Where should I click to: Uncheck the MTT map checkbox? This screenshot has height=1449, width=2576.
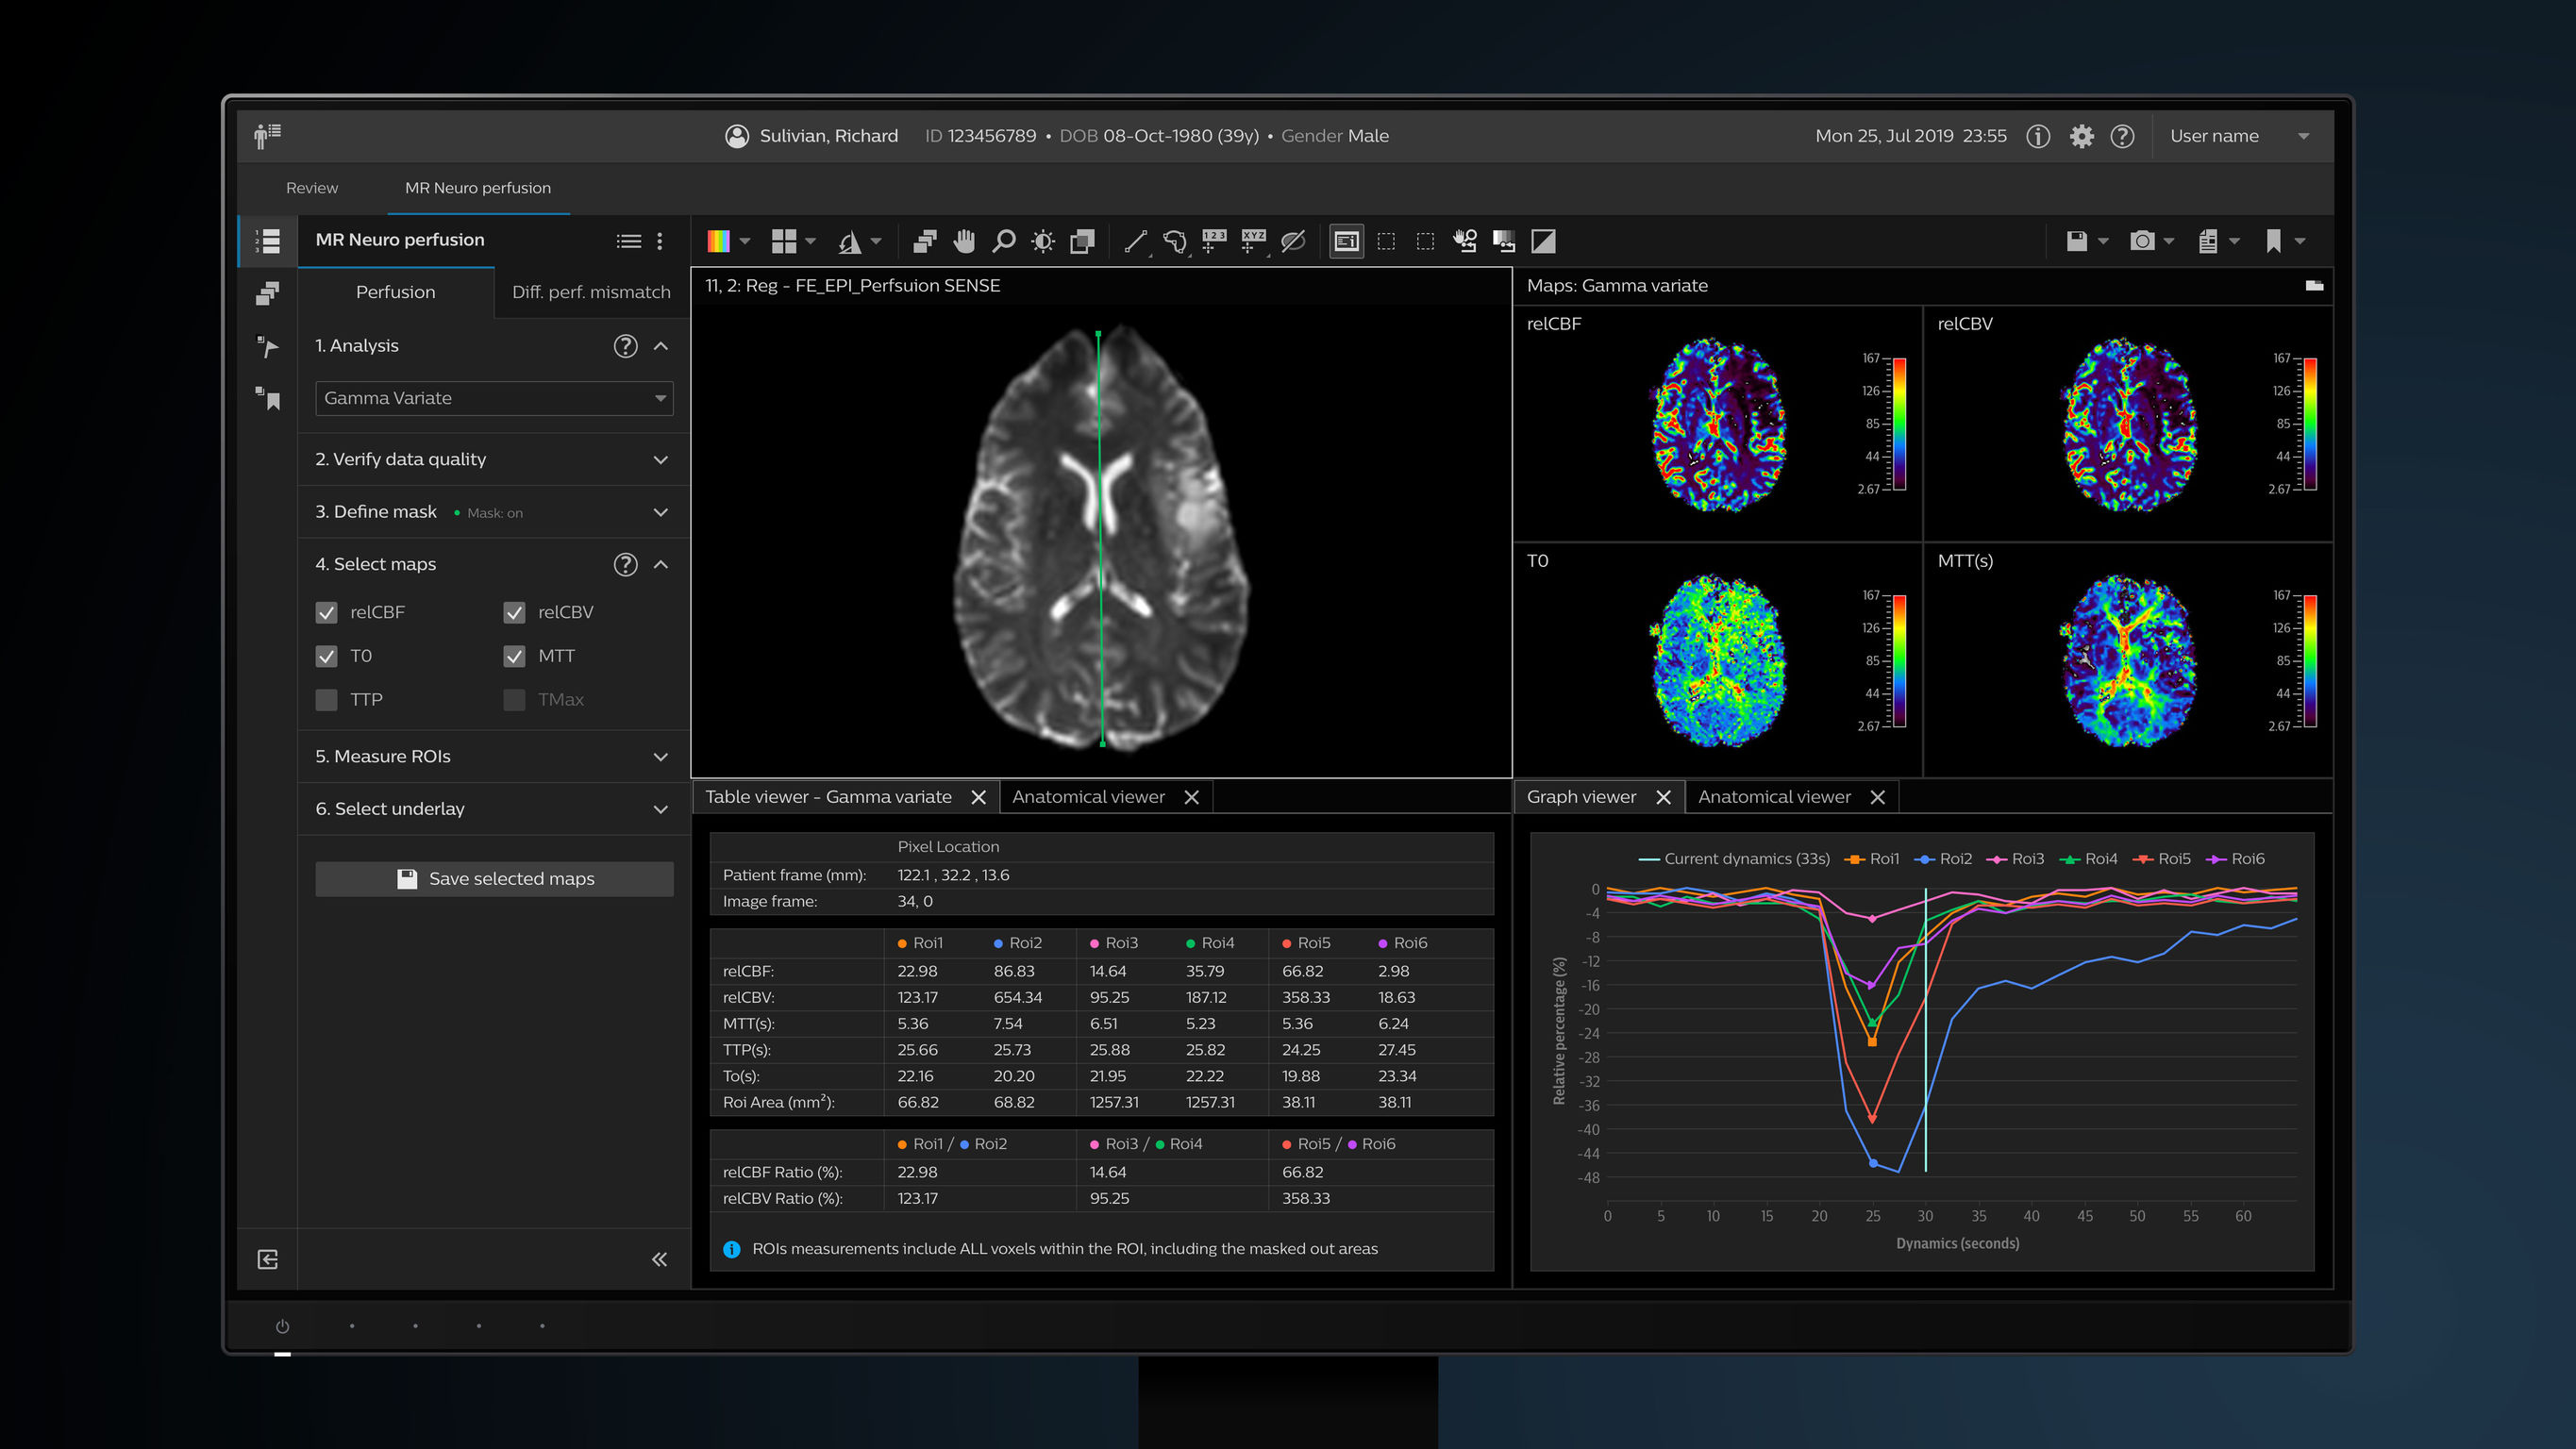[515, 656]
